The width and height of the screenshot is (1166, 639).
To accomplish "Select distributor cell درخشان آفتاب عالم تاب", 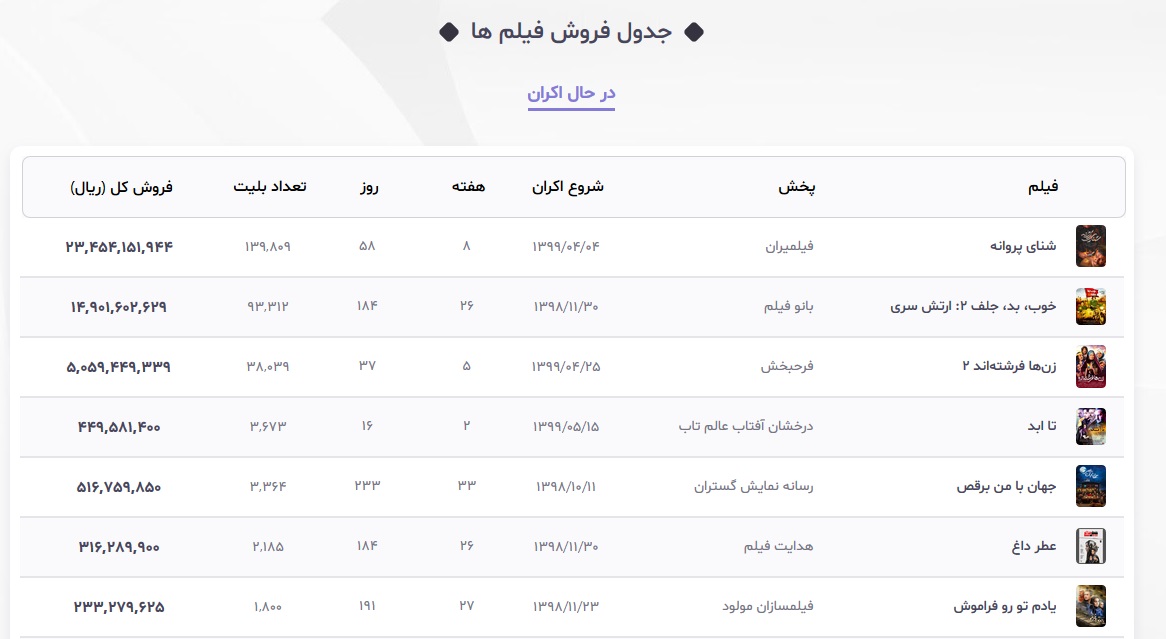I will [746, 426].
